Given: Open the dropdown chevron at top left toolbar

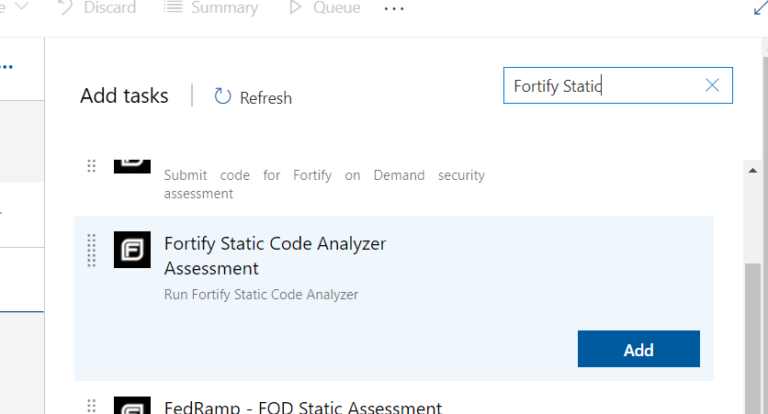Looking at the screenshot, I should (23, 6).
